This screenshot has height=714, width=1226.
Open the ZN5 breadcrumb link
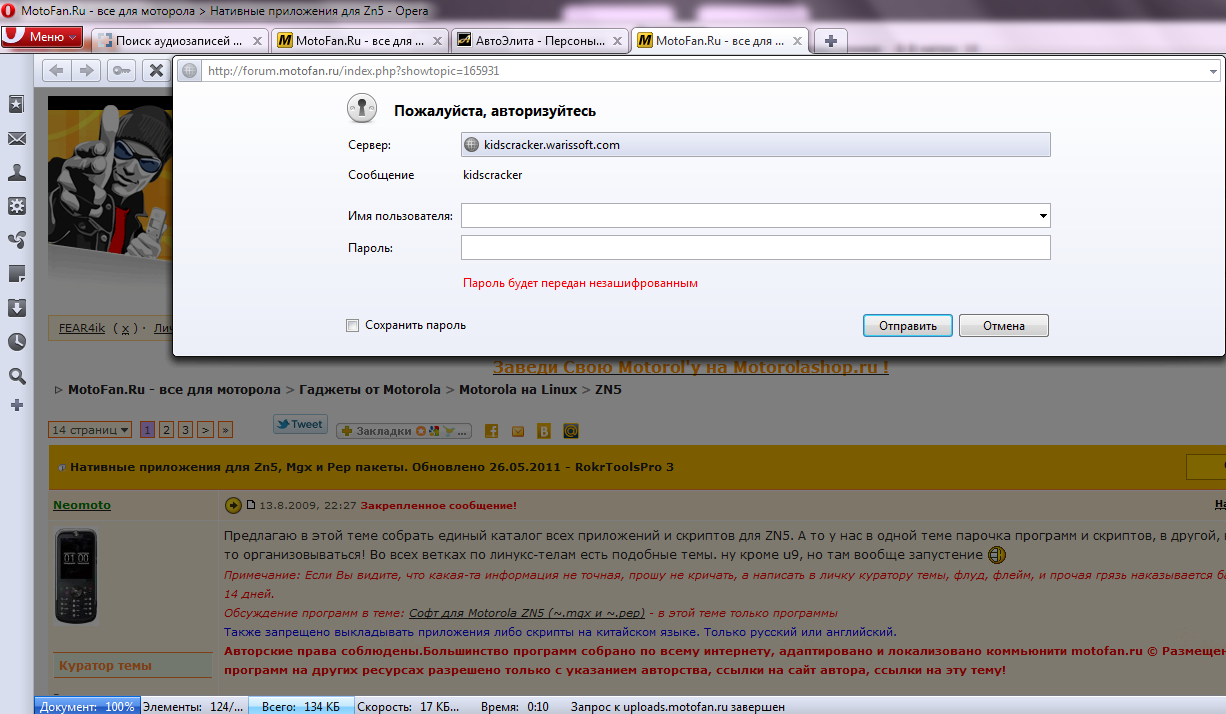[x=608, y=389]
